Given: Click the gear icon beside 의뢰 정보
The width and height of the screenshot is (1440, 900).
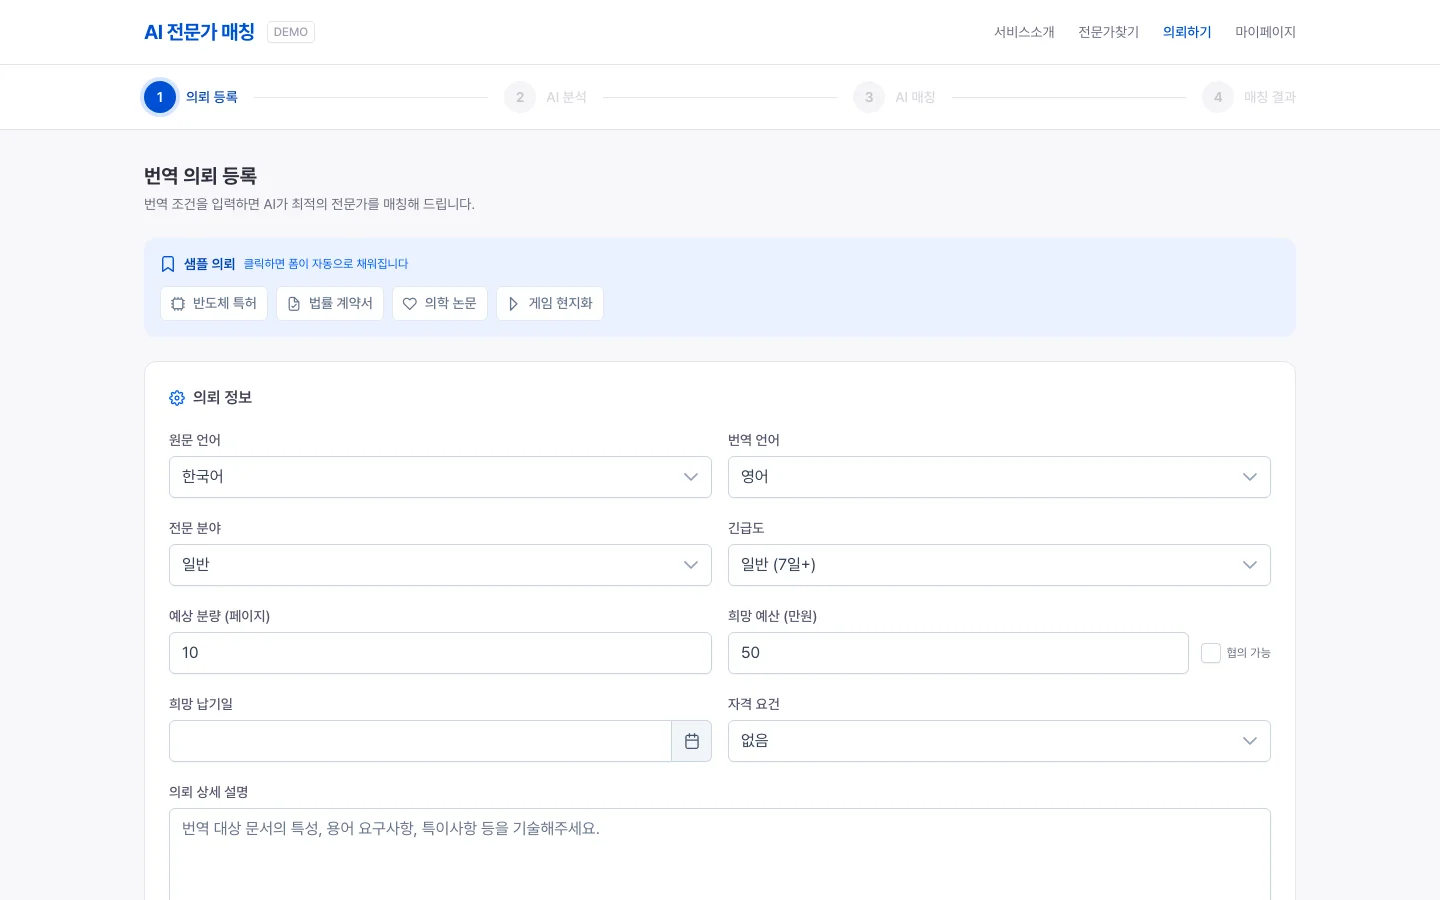Looking at the screenshot, I should pyautogui.click(x=177, y=398).
